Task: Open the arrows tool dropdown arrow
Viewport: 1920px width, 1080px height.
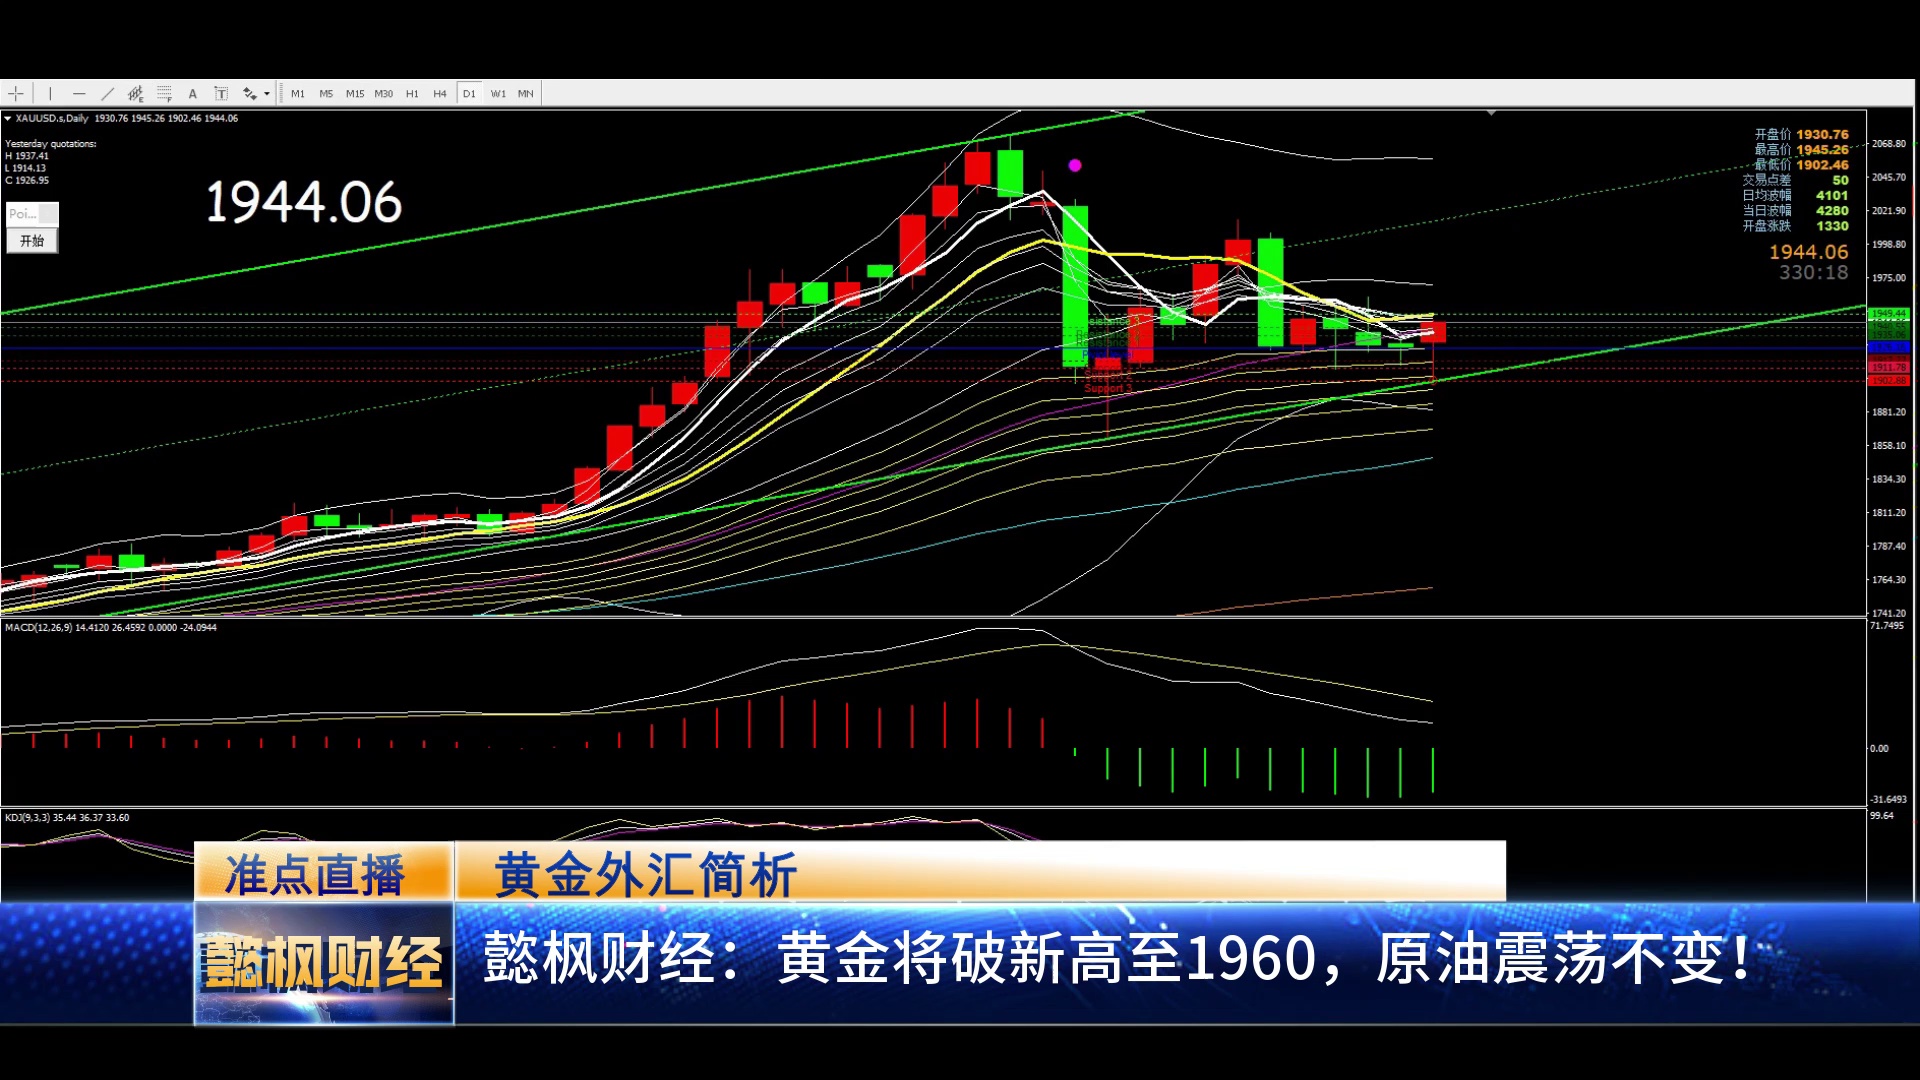Action: 267,94
